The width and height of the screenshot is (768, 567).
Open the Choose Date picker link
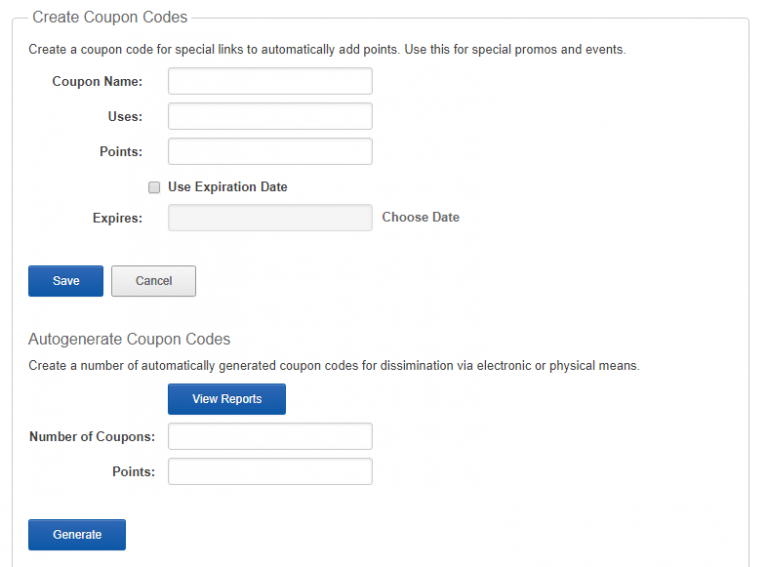(x=420, y=217)
